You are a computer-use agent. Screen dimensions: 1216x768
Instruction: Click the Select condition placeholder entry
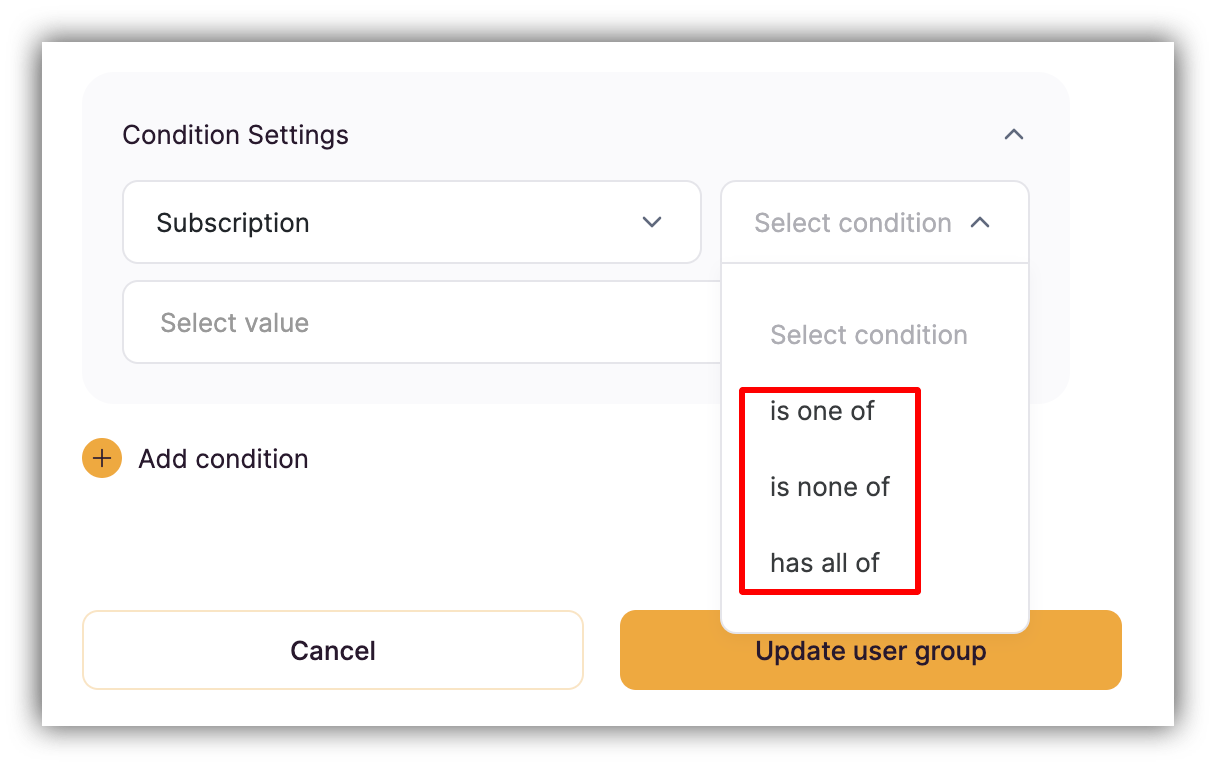869,335
